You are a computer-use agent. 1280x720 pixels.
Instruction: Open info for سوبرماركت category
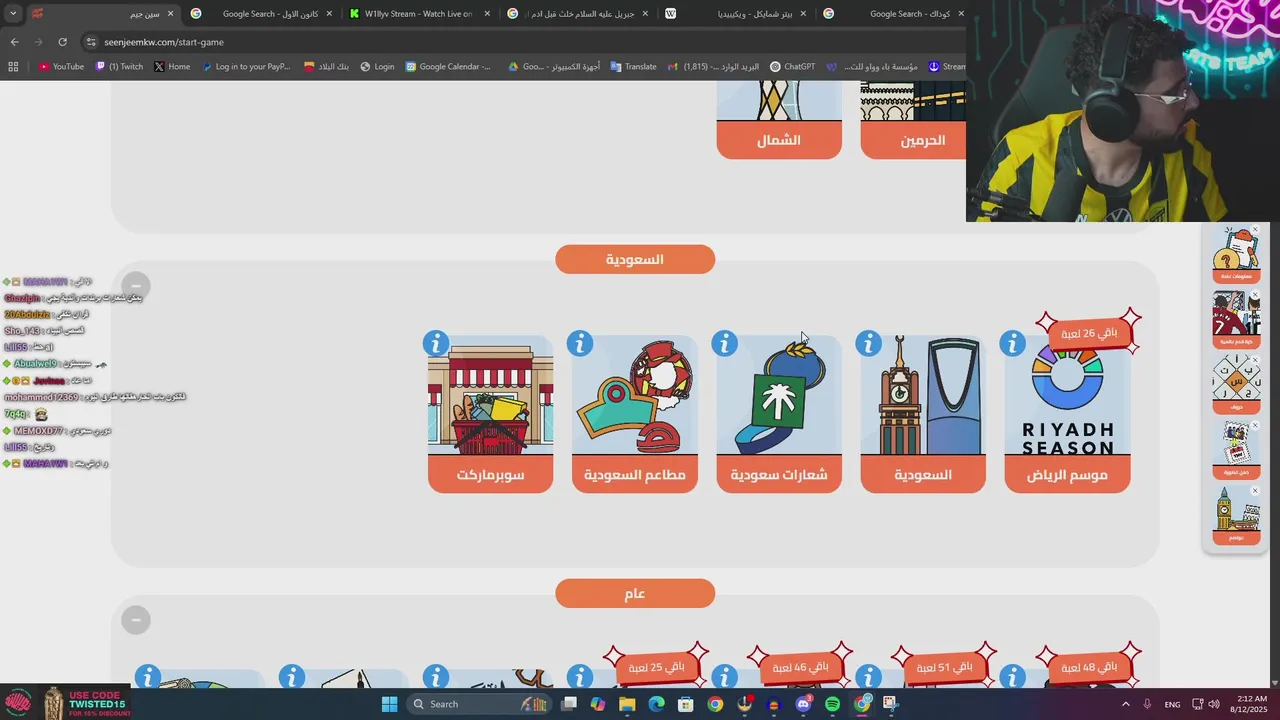436,344
